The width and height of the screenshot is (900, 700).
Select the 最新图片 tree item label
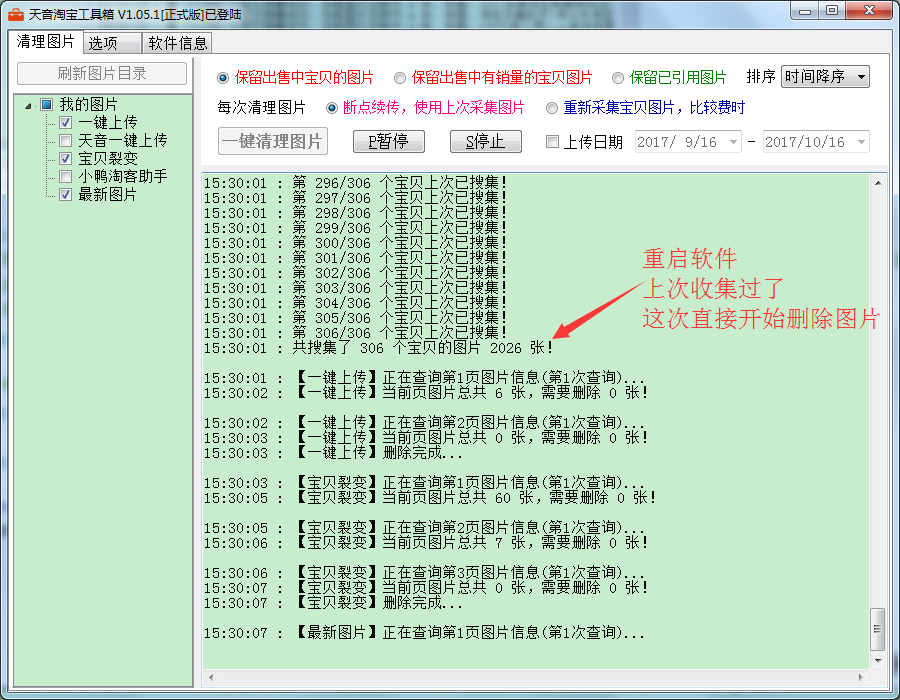[107, 195]
